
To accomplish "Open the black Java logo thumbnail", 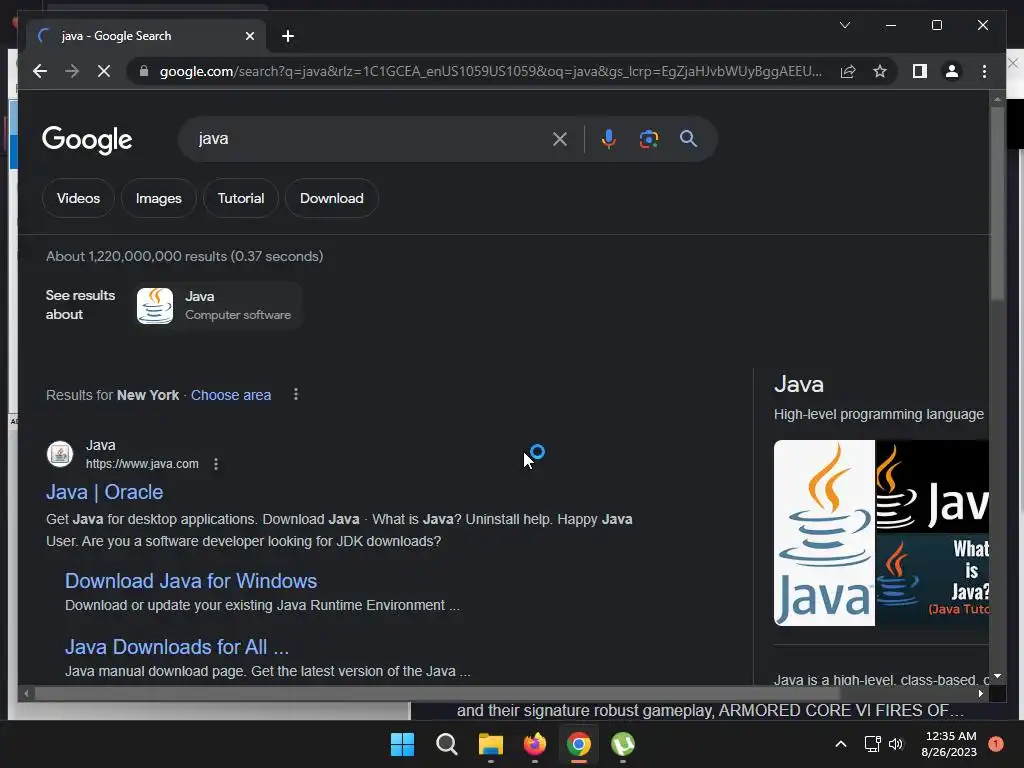I will coord(932,486).
